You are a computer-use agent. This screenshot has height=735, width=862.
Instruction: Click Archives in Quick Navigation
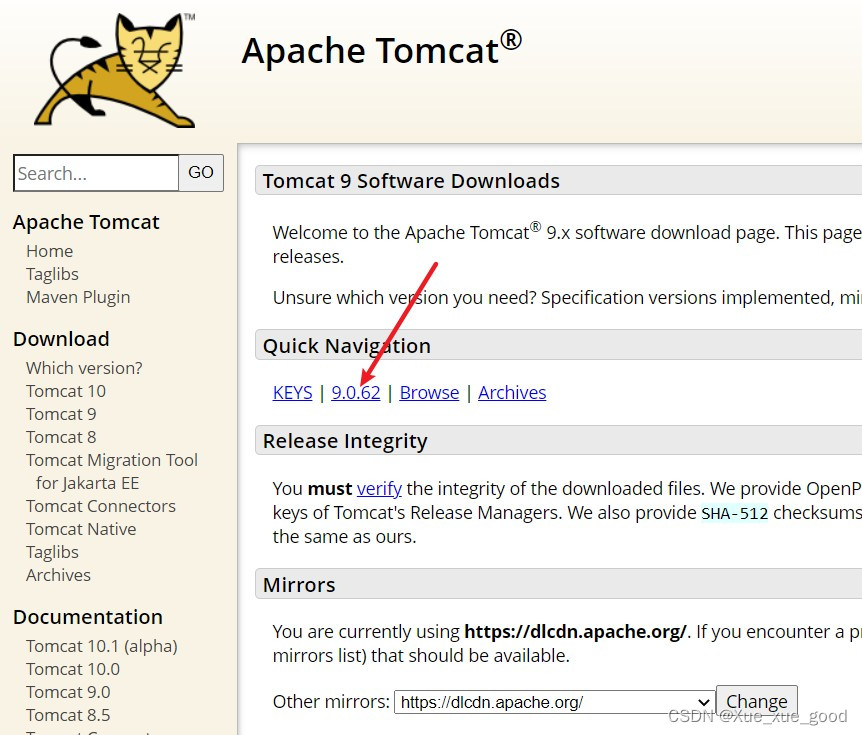512,393
